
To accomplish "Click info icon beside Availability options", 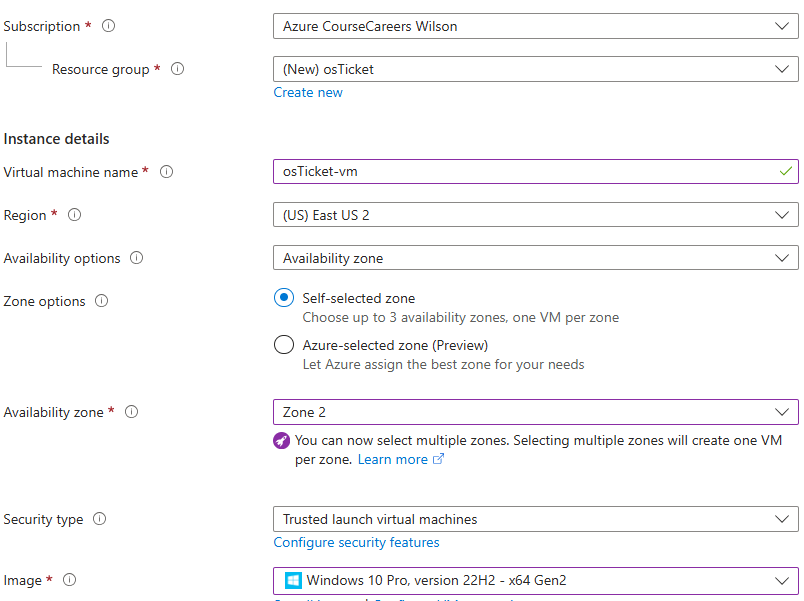I will click(136, 258).
